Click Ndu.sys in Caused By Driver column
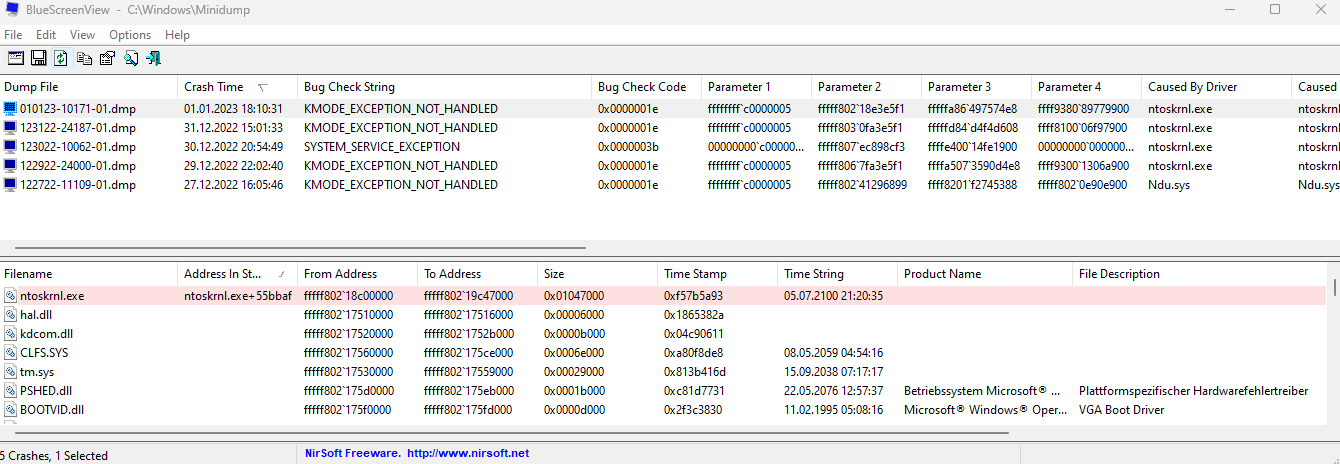This screenshot has width=1340, height=464. pos(1169,184)
